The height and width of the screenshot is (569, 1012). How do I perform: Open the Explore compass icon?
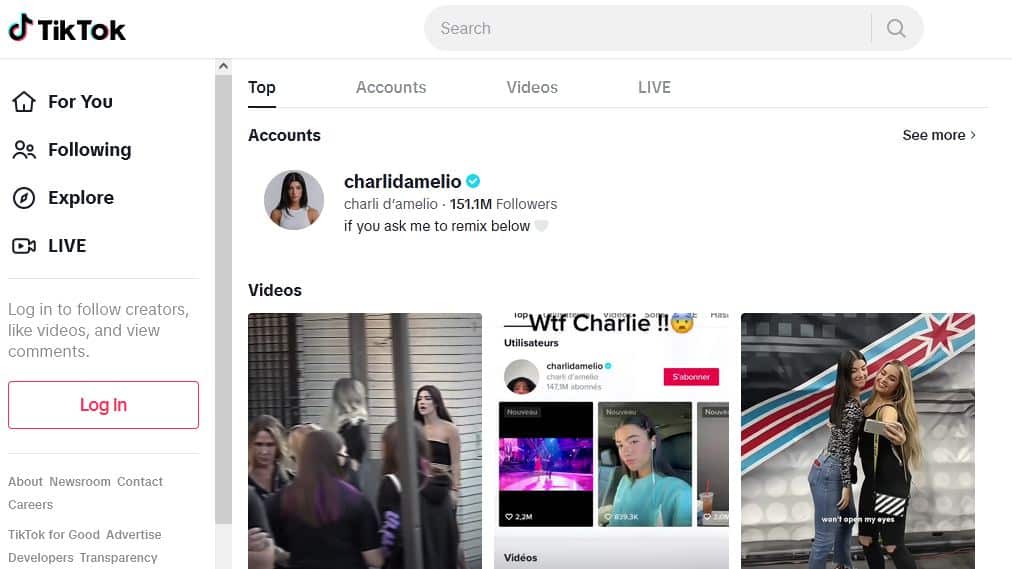[x=24, y=197]
